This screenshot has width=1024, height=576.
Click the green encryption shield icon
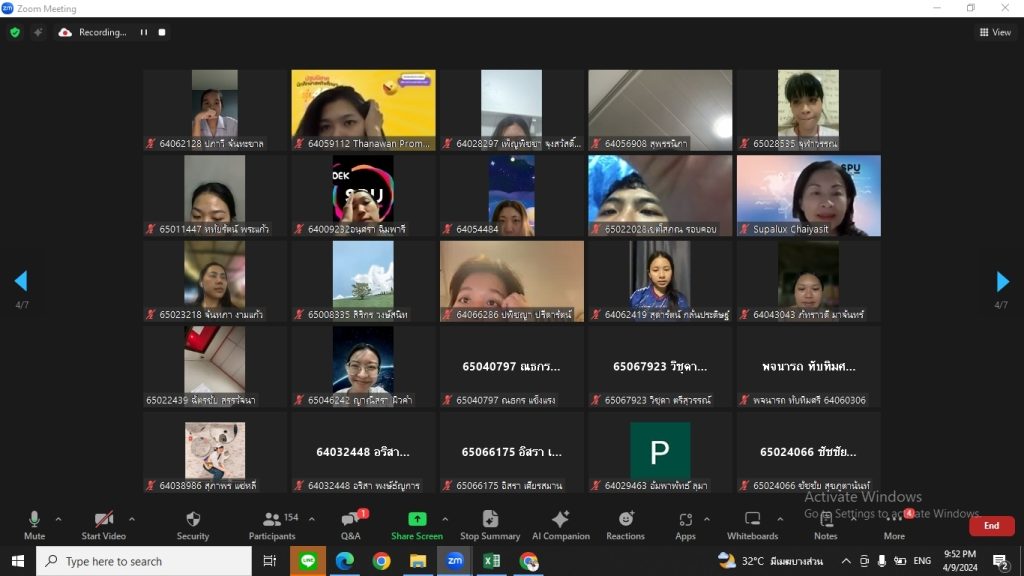[x=15, y=32]
